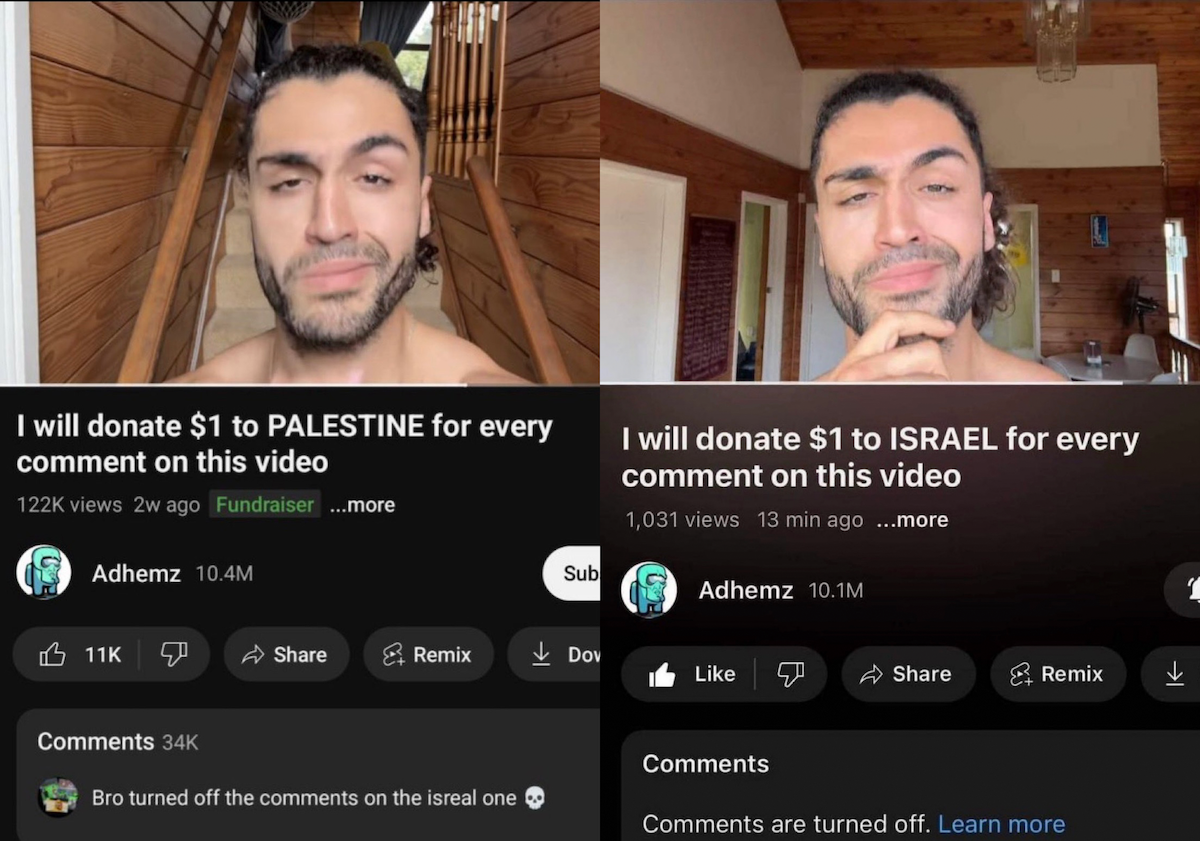This screenshot has height=841, width=1200.
Task: Open the Learn more link about comments
Action: click(1001, 824)
